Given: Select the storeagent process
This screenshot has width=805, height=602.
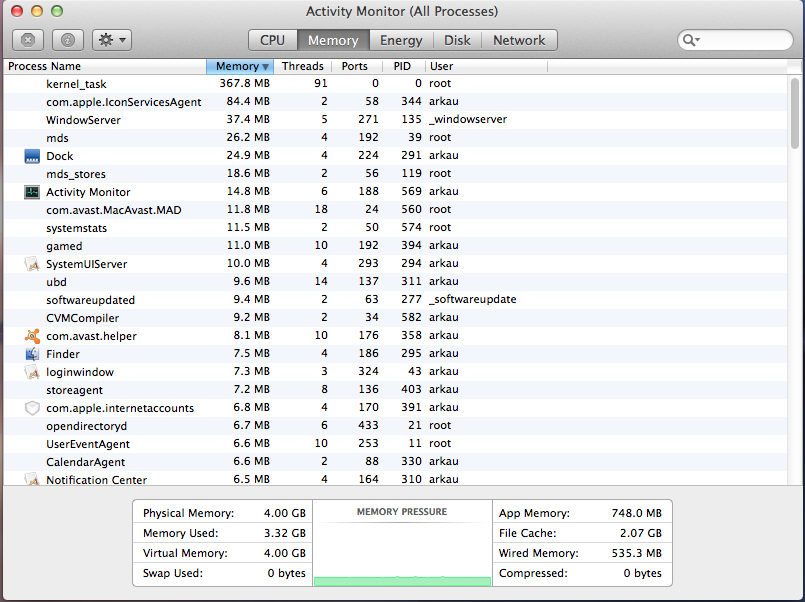Looking at the screenshot, I should [x=395, y=390].
